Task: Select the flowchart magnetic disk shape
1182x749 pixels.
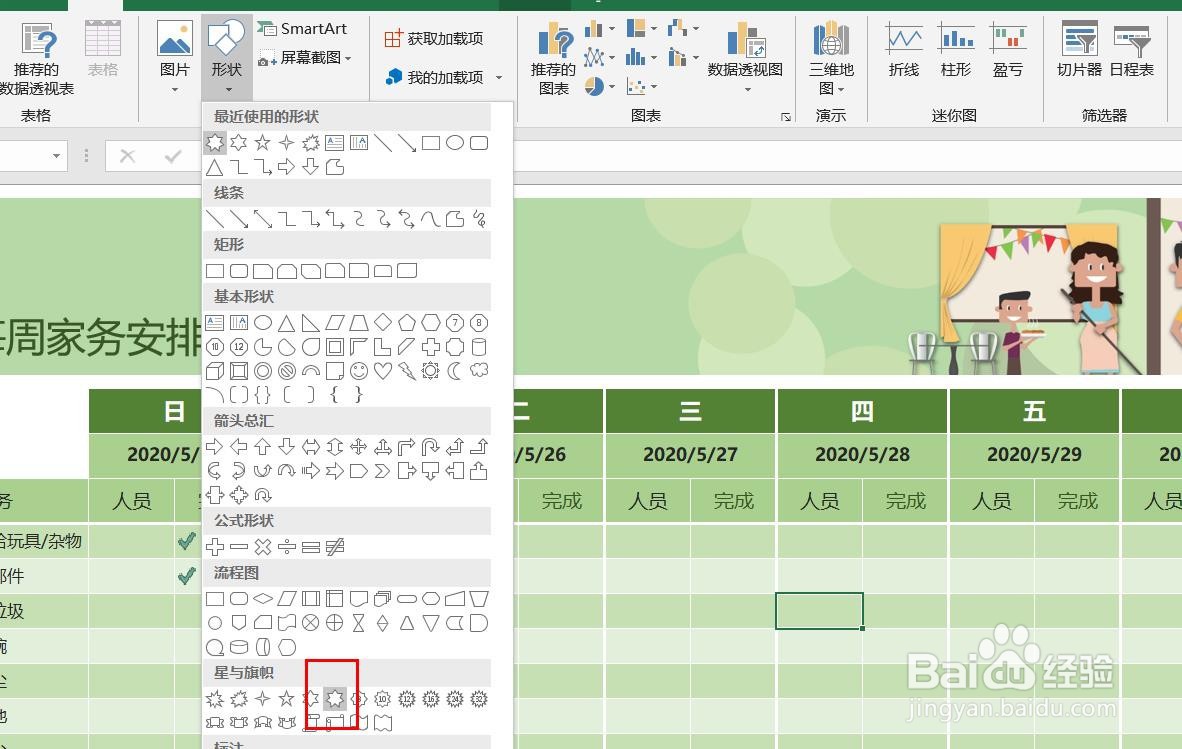Action: tap(239, 647)
